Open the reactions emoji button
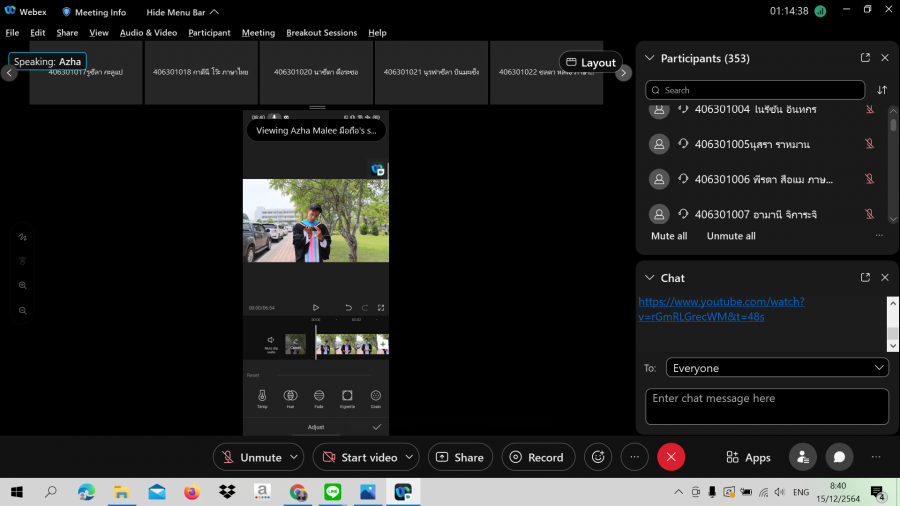The width and height of the screenshot is (900, 506). (599, 457)
